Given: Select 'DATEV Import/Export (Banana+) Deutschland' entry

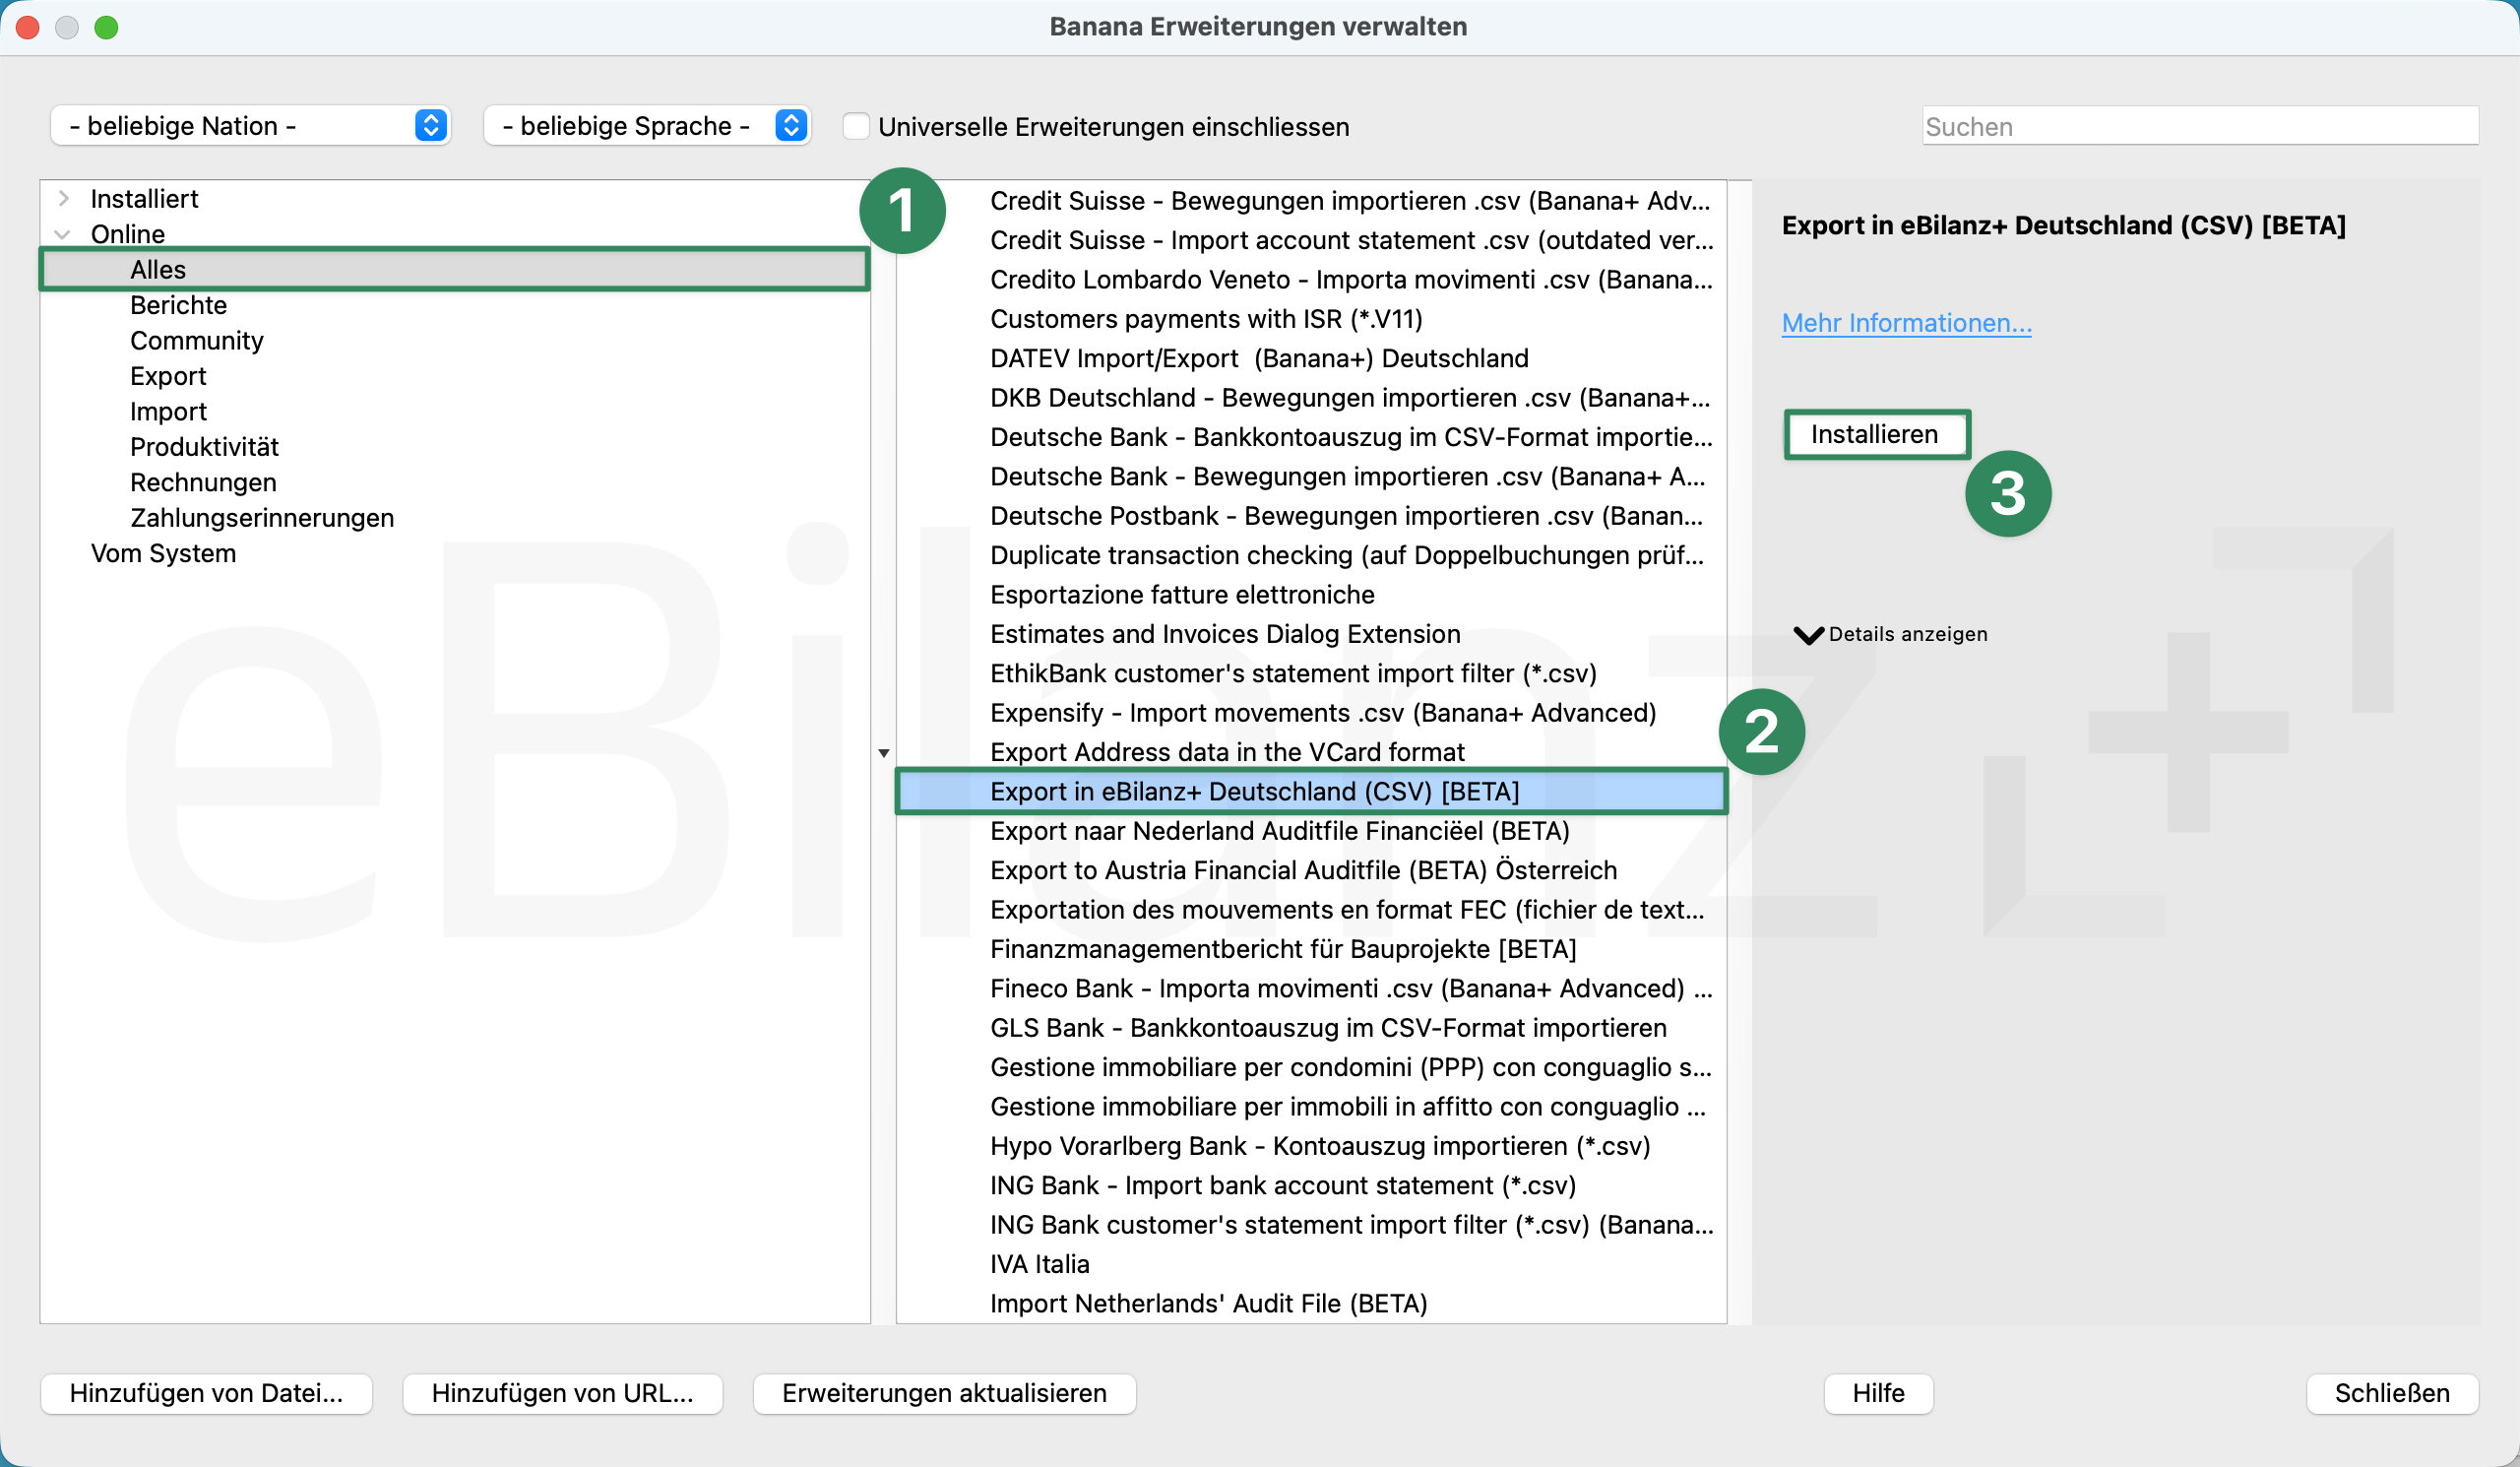Looking at the screenshot, I should (1311, 358).
